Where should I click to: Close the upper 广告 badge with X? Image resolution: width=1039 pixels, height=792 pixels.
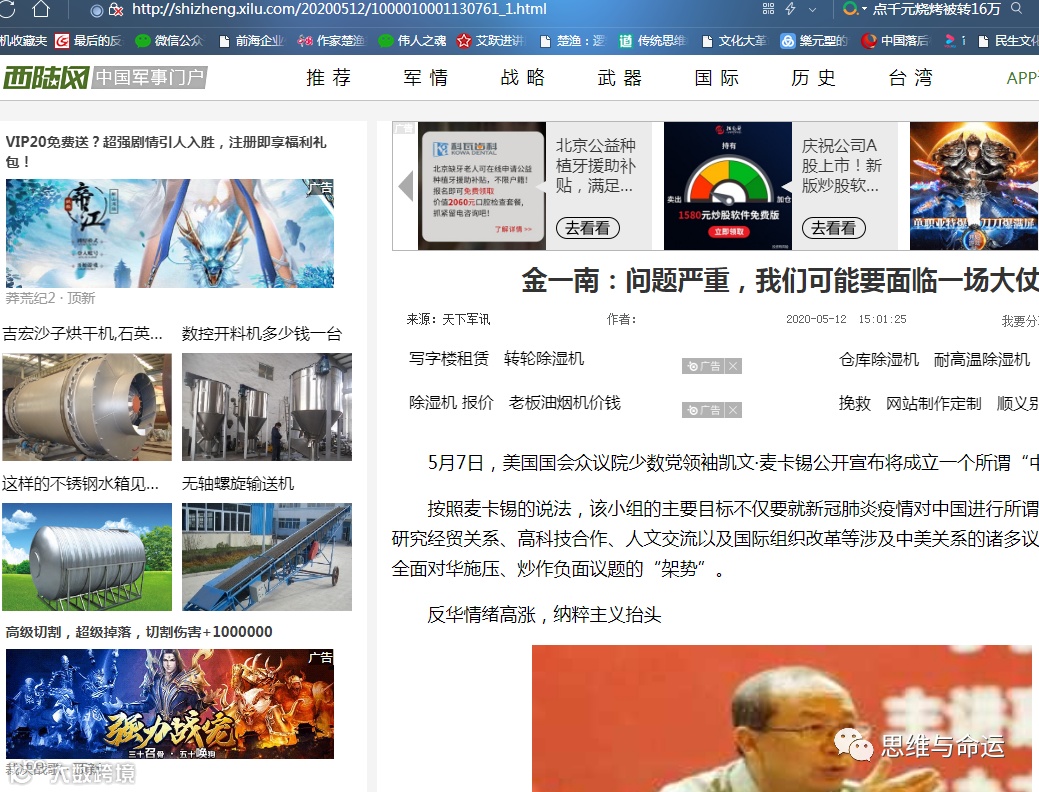click(733, 366)
